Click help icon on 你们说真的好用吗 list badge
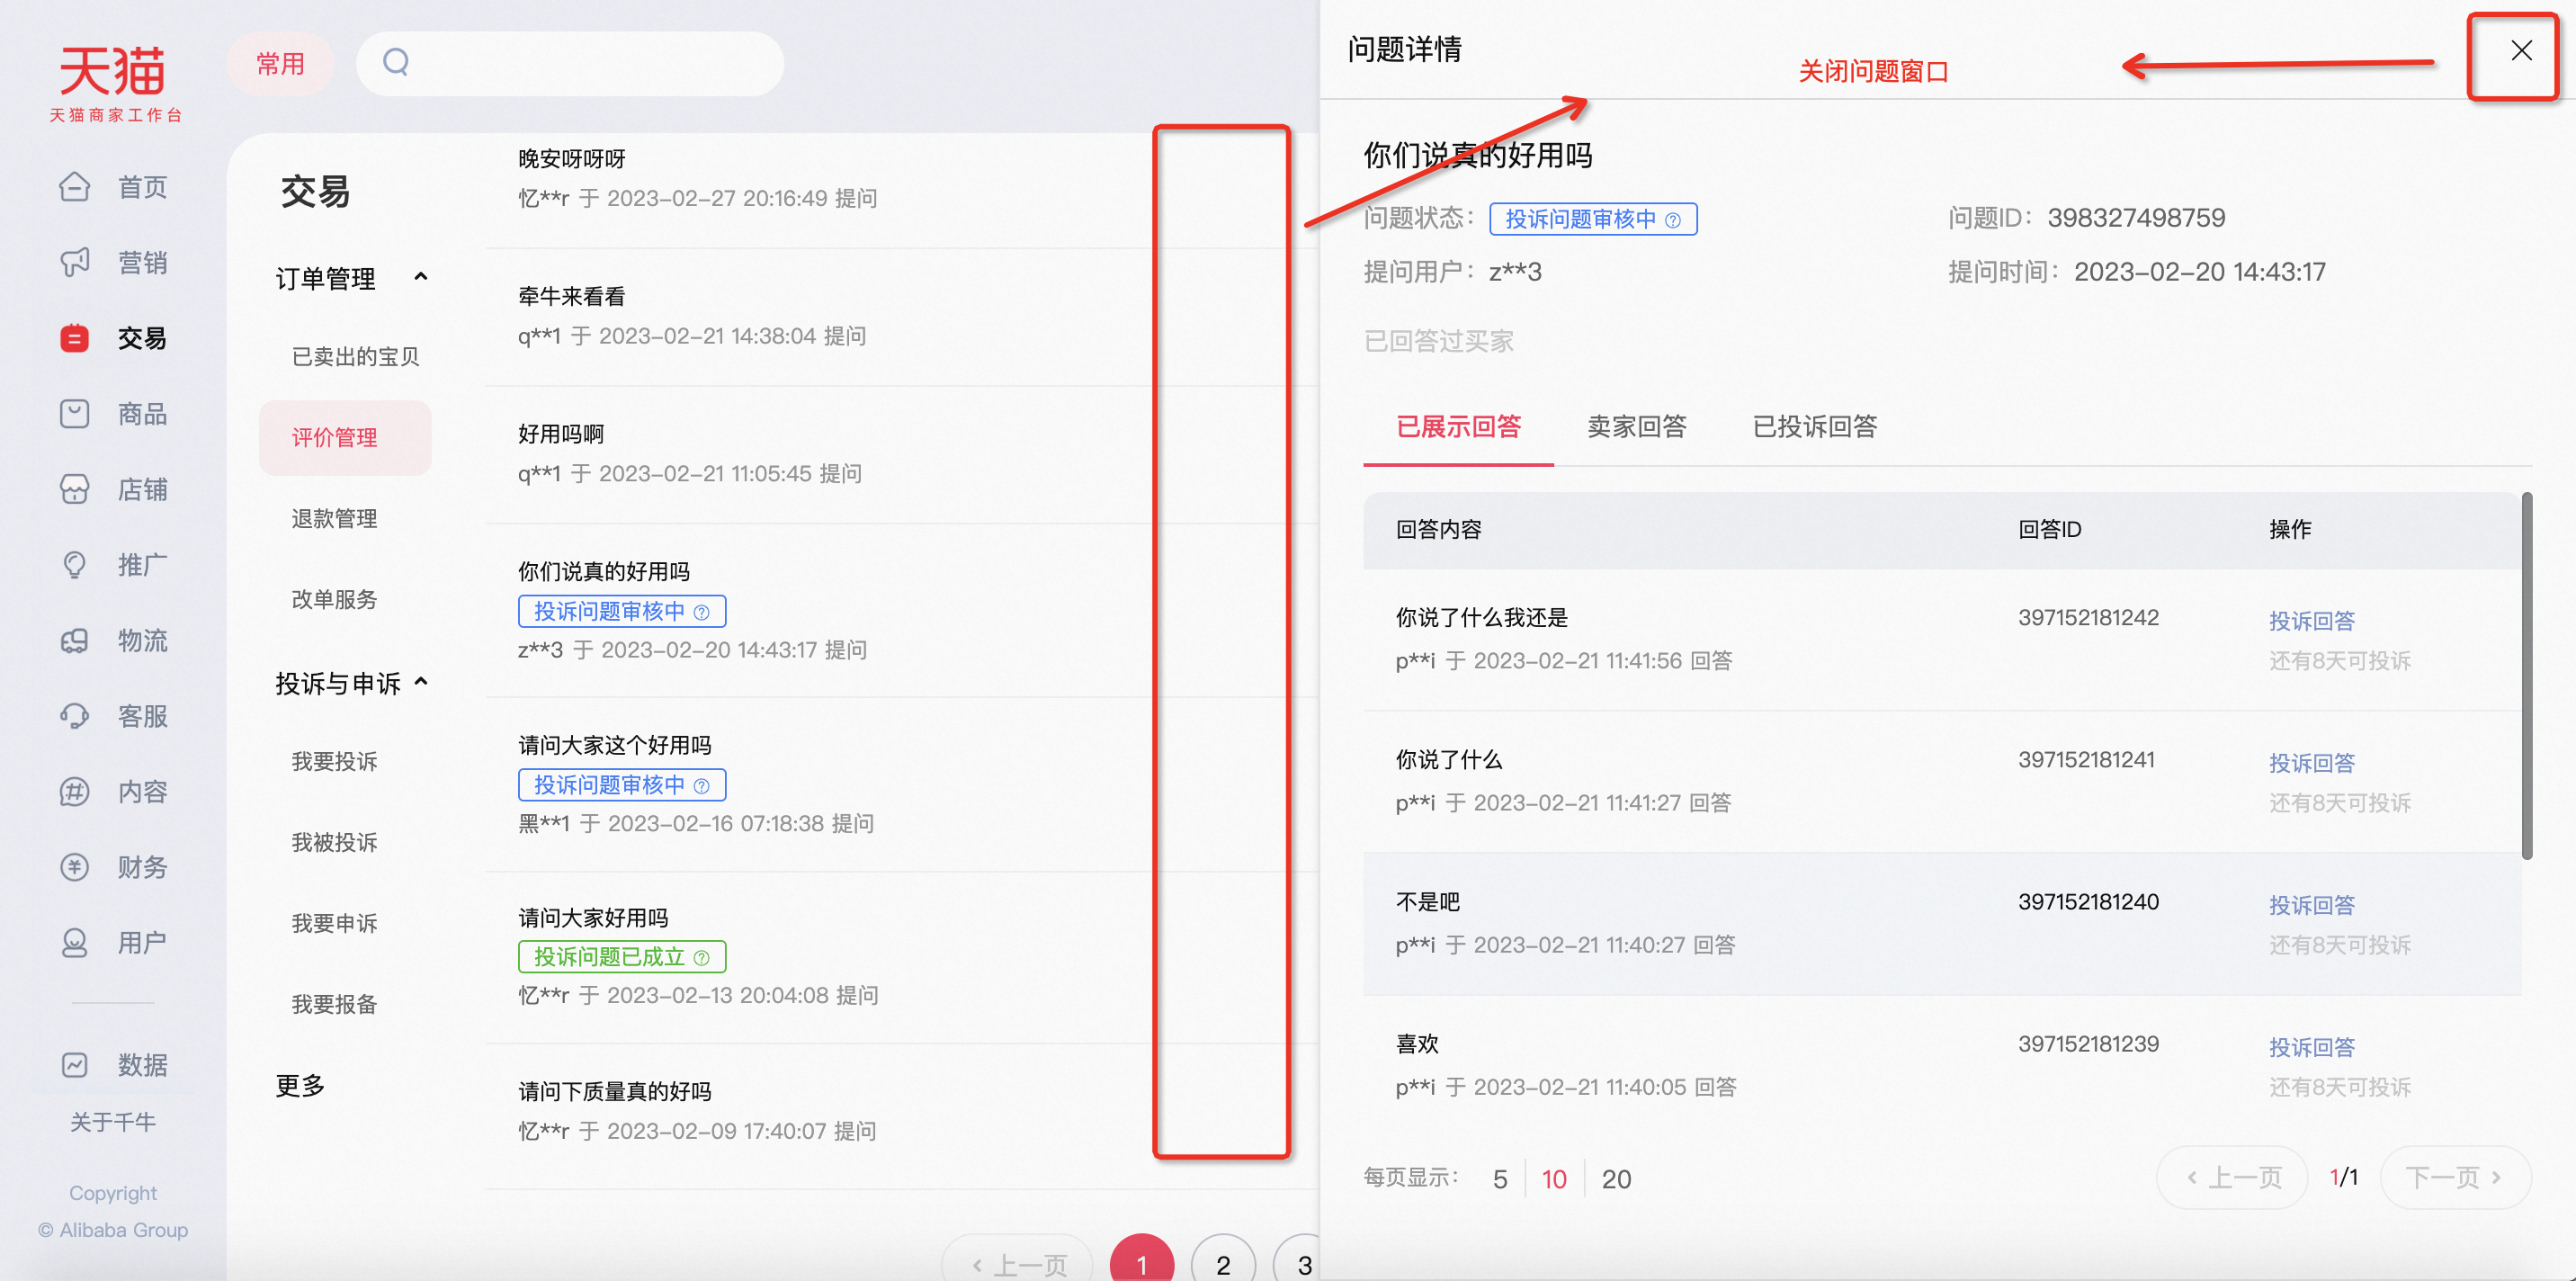 702,612
